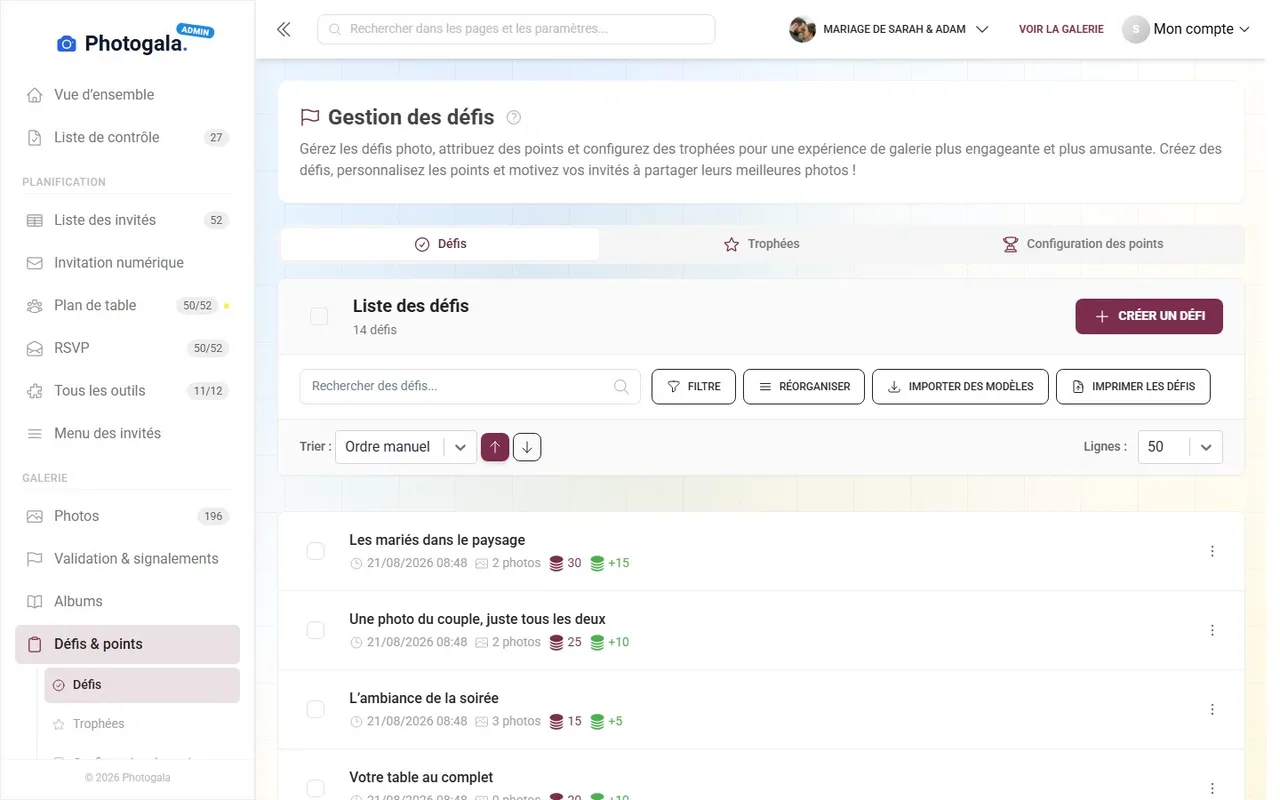1280x800 pixels.
Task: Click the Mon compte avatar
Action: pyautogui.click(x=1135, y=29)
